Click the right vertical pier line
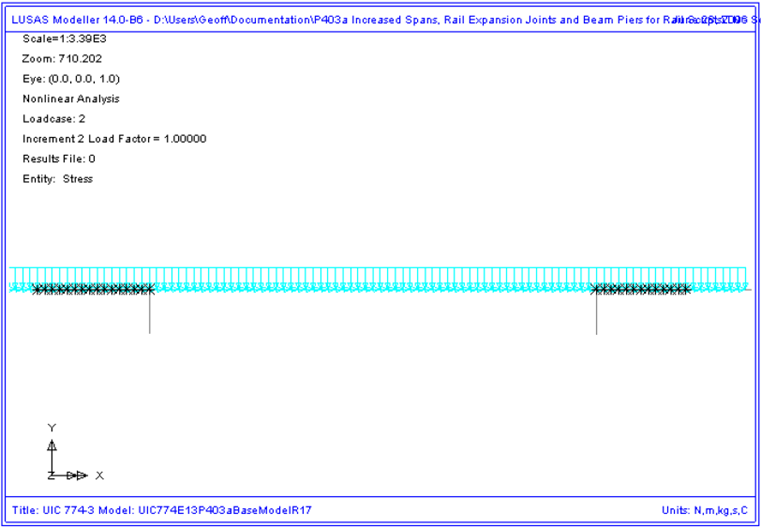Viewport: 761px width, 528px height. (x=596, y=315)
